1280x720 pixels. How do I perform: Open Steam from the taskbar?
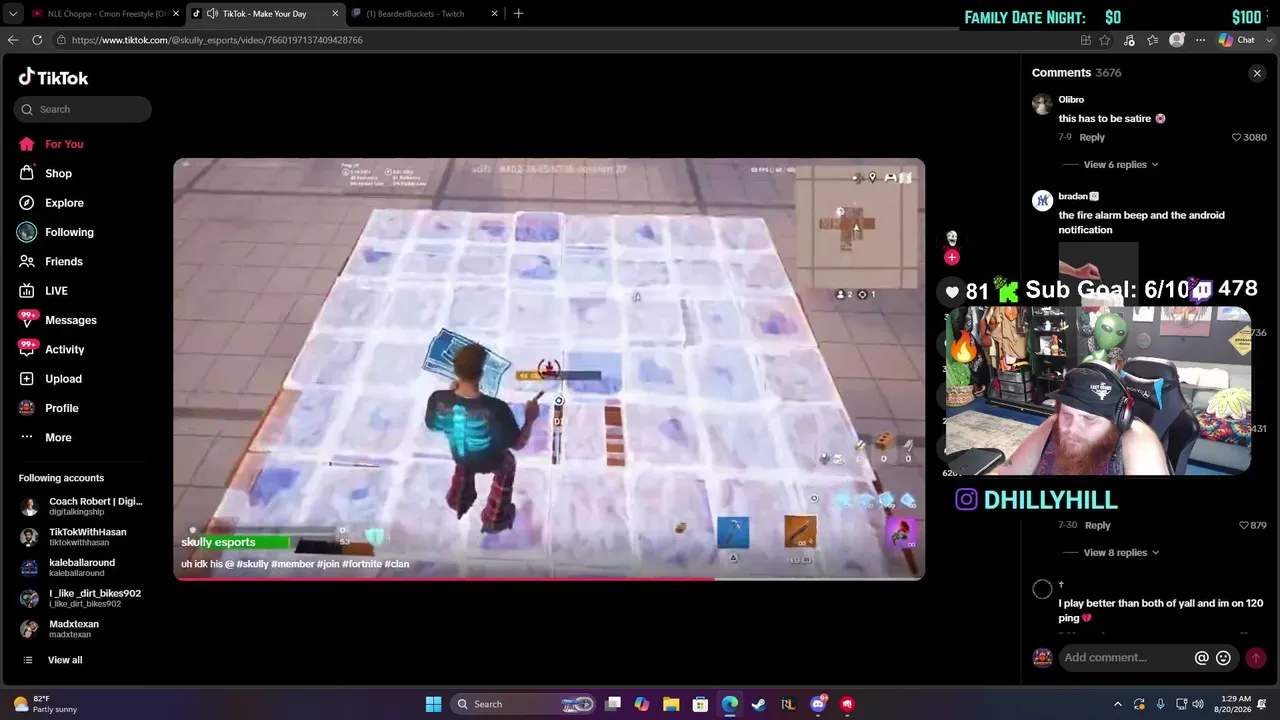(759, 704)
